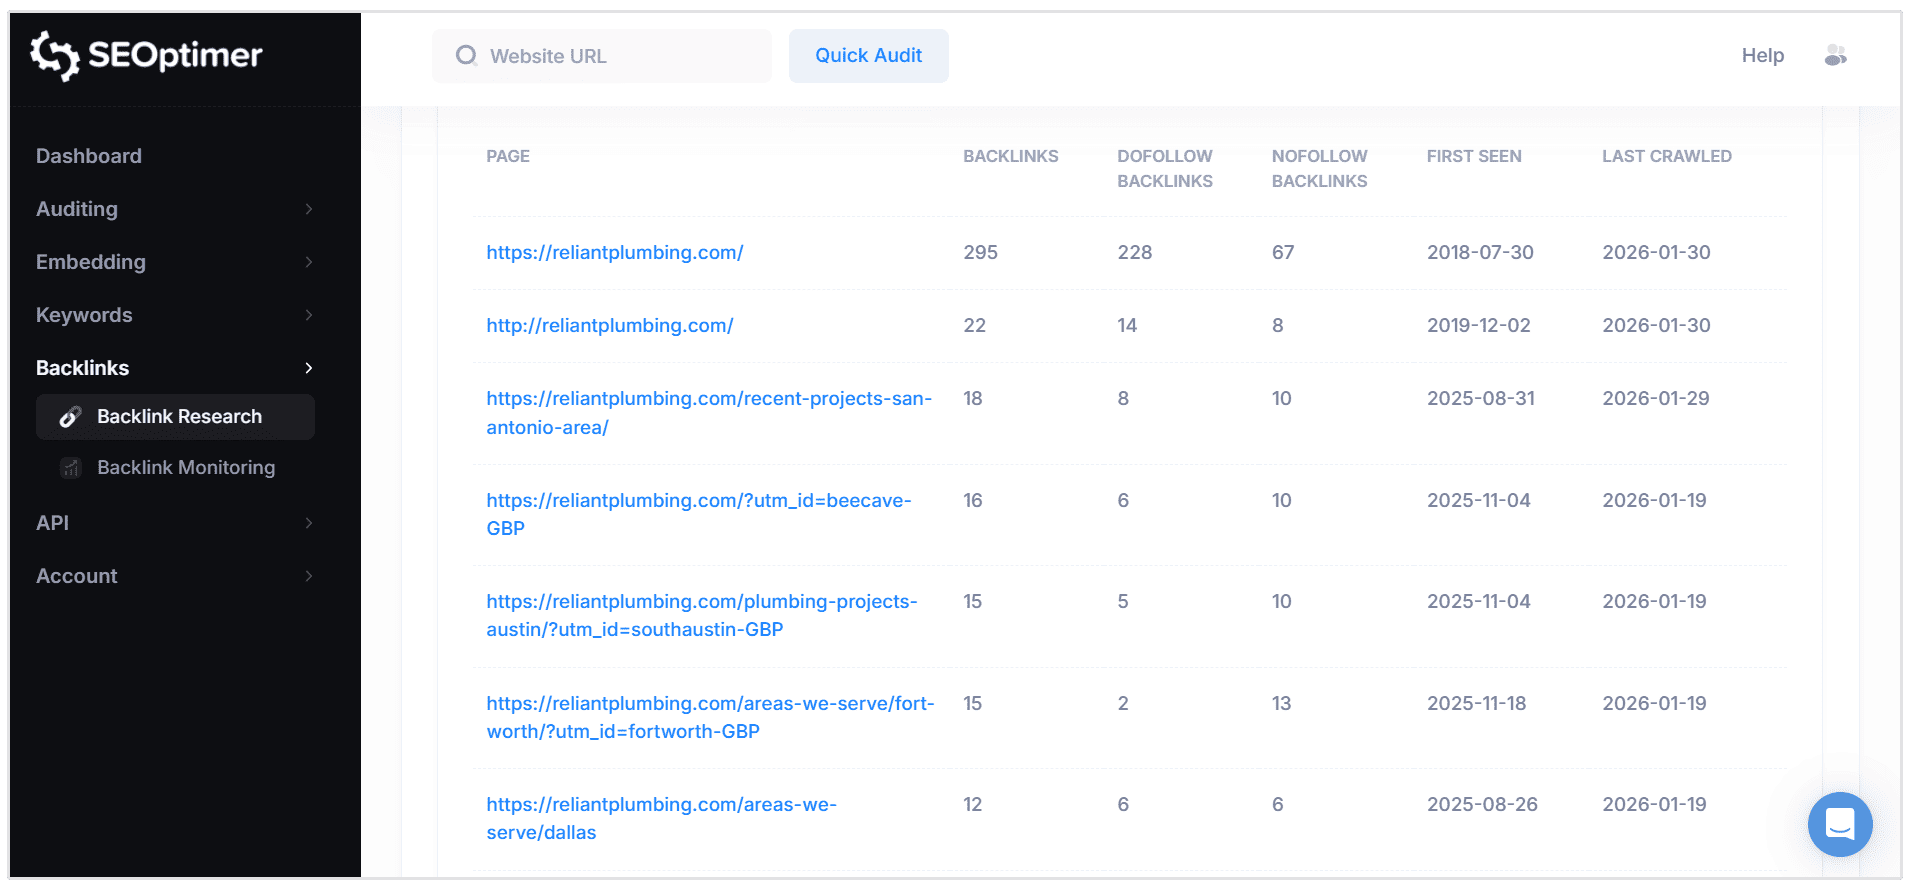Collapse the Backlinks section chevron
Screen dimensions: 1910x890
309,368
